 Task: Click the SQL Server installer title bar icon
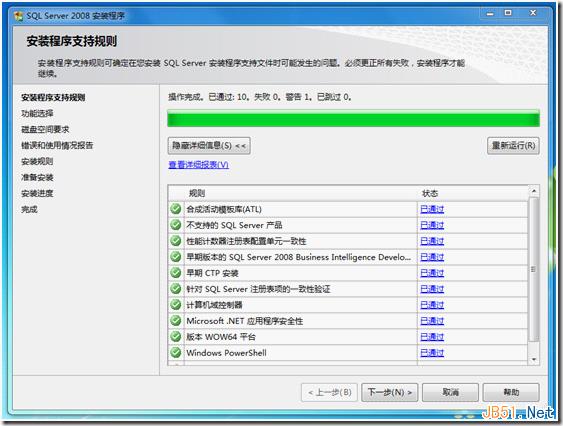19,16
